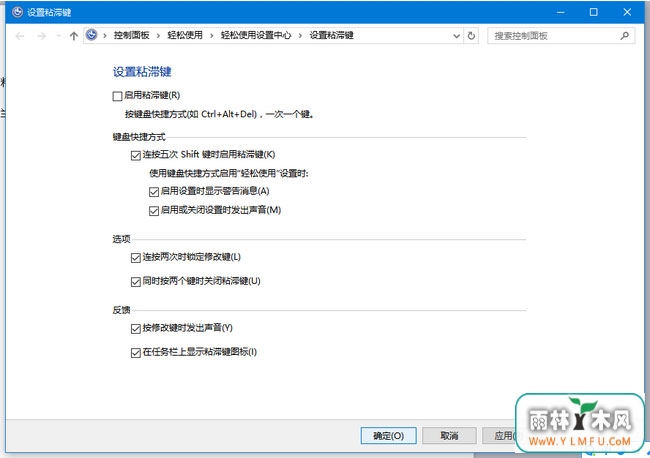Image resolution: width=650 pixels, height=458 pixels.
Task: Go up one level arrow
Action: click(x=74, y=36)
